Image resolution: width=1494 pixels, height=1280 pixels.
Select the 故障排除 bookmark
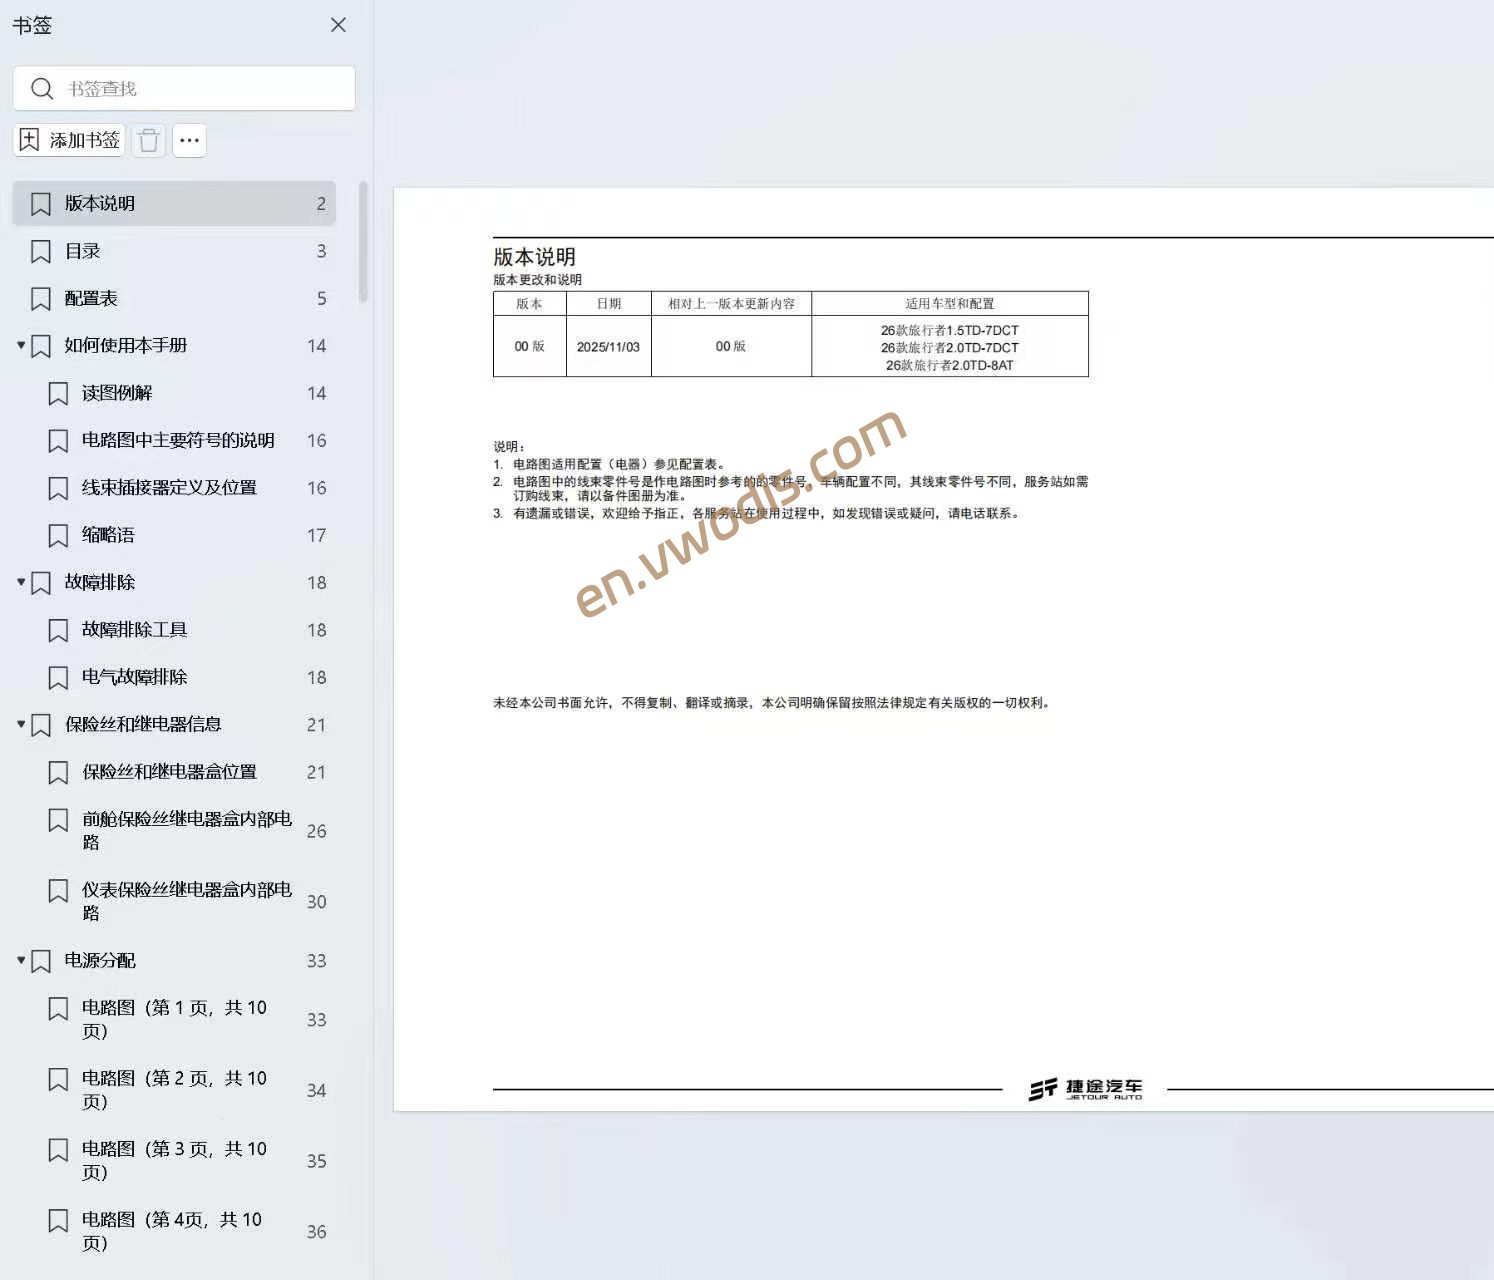[x=100, y=582]
